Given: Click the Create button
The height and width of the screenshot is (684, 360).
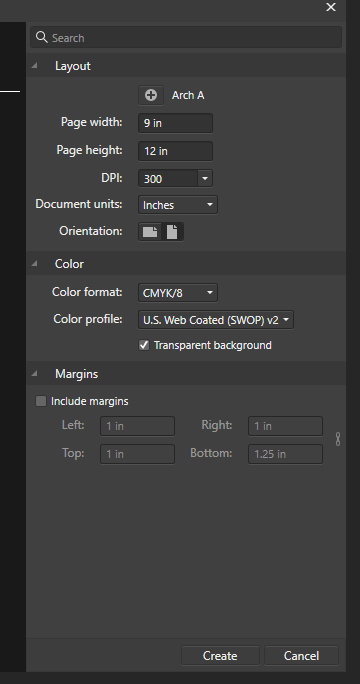Looking at the screenshot, I should [220, 656].
